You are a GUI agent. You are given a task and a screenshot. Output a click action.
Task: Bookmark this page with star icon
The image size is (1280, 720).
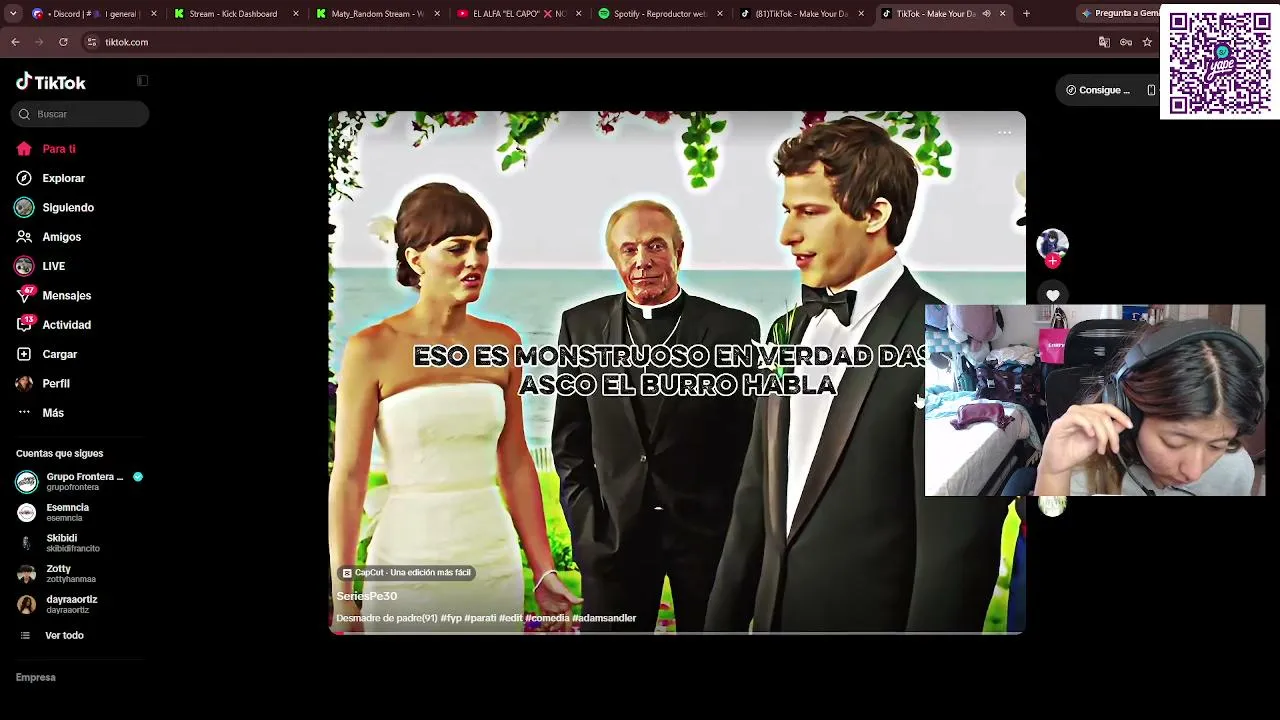[1147, 42]
